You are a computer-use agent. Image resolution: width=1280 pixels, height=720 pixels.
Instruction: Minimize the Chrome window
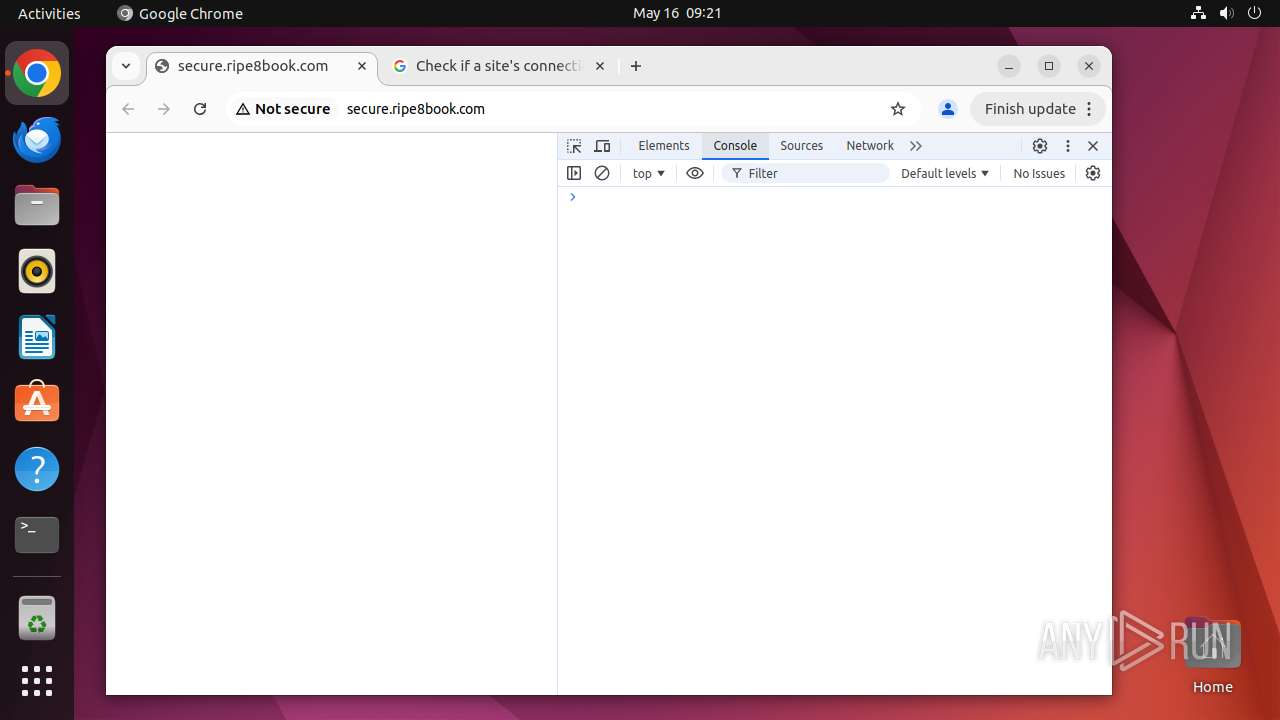[x=1009, y=66]
